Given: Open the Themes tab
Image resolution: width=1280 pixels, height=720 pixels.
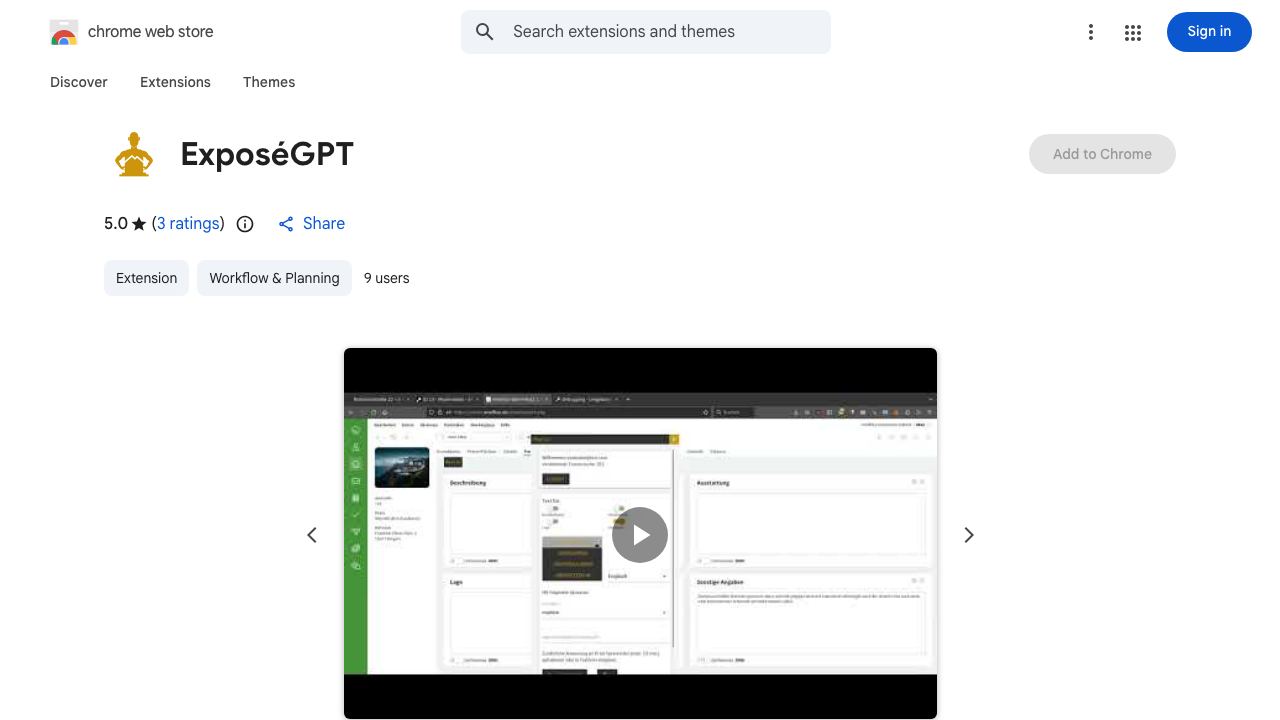Looking at the screenshot, I should coord(269,82).
